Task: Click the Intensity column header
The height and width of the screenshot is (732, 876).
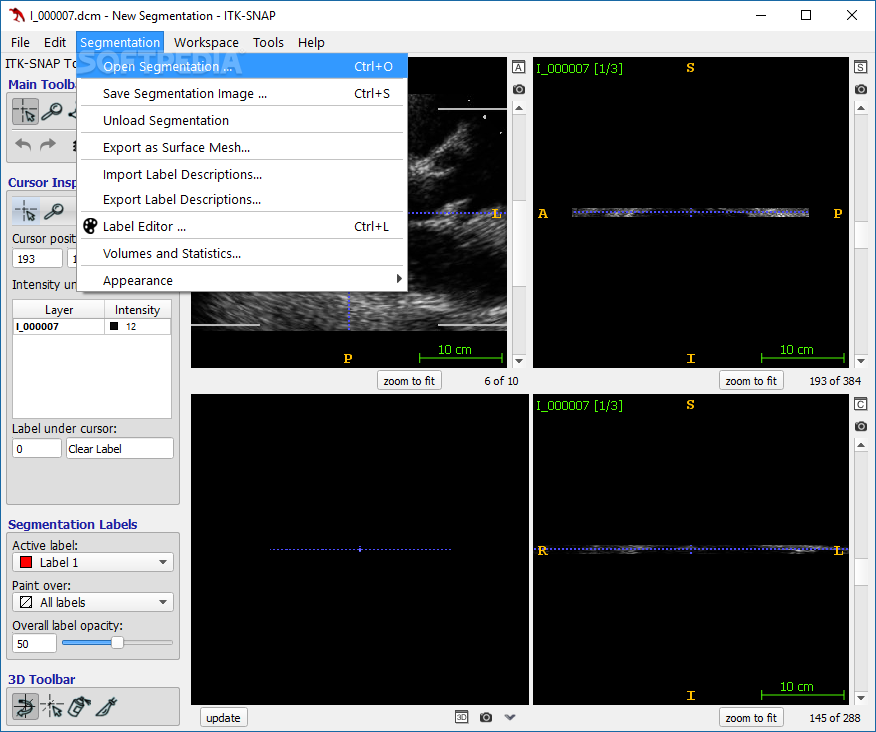Action: click(x=137, y=310)
